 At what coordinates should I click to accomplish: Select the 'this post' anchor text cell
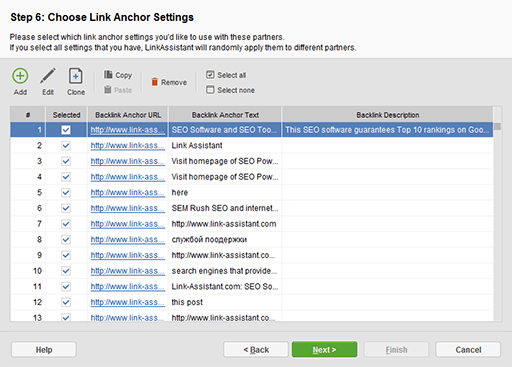[225, 302]
